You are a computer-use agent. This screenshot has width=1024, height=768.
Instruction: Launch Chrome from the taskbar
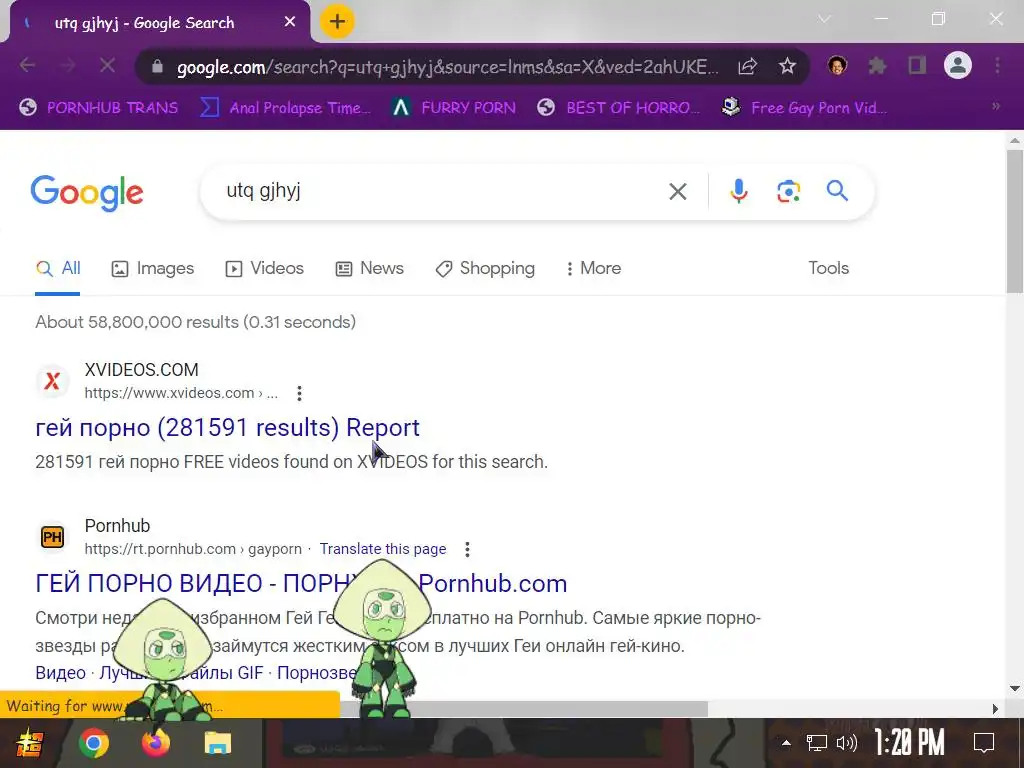coord(94,743)
